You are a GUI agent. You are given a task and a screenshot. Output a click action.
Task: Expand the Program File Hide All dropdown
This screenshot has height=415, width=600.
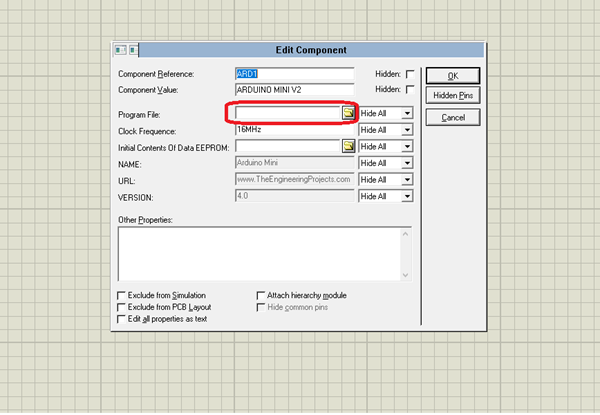click(407, 114)
